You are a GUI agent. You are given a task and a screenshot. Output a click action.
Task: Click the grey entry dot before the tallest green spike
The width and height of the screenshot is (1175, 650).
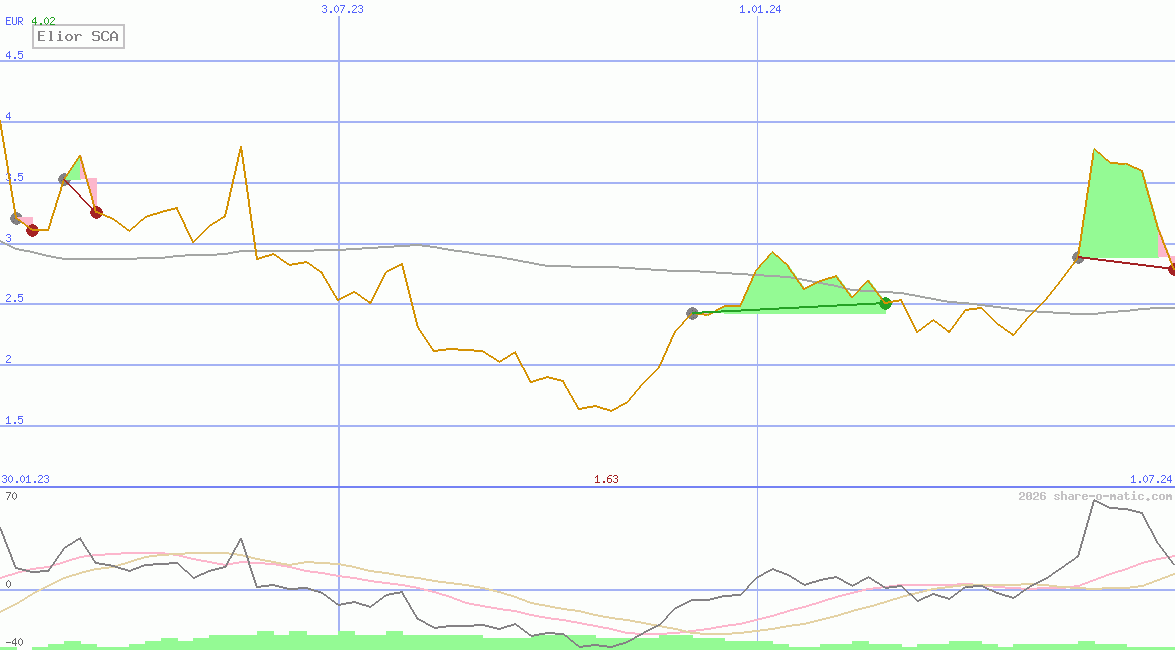point(1078,257)
